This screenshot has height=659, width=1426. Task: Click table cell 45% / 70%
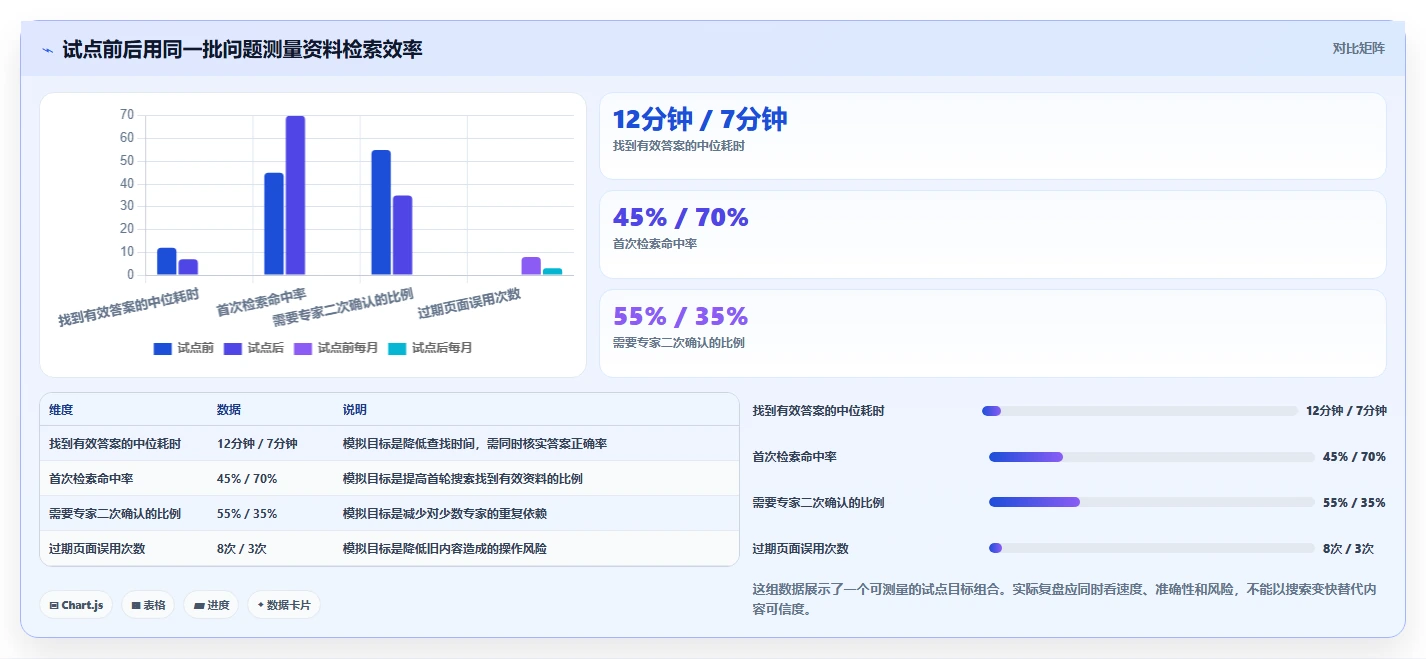click(x=247, y=479)
